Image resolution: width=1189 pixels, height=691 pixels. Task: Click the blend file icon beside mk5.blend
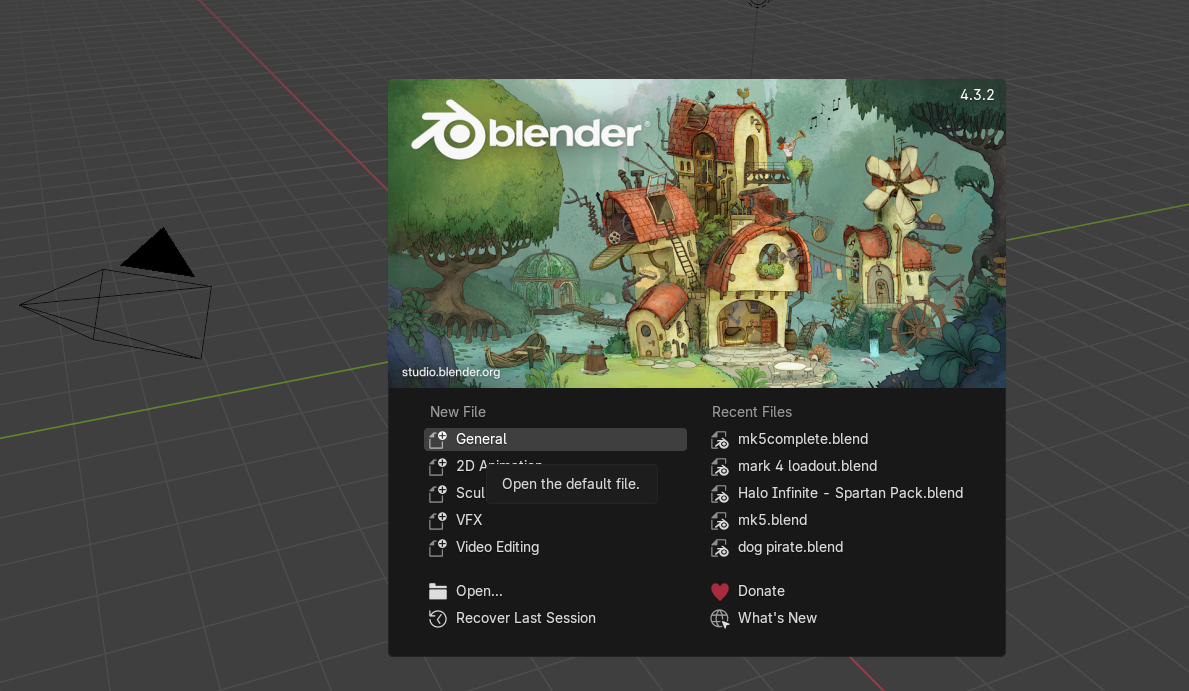pos(720,521)
